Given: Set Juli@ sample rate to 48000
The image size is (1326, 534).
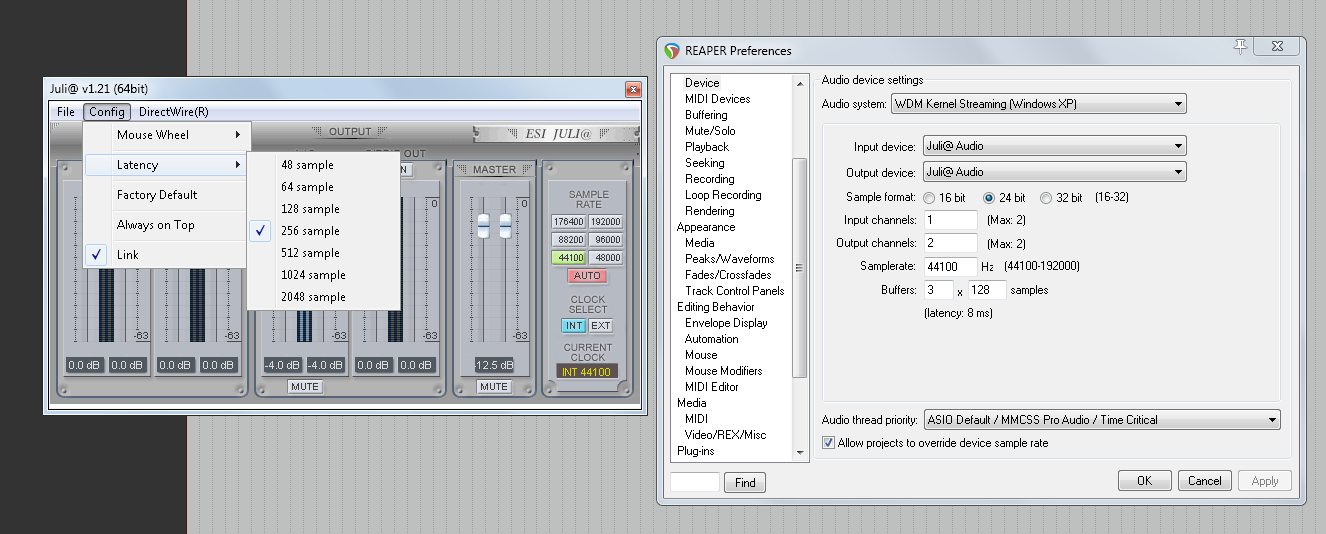Looking at the screenshot, I should [605, 258].
